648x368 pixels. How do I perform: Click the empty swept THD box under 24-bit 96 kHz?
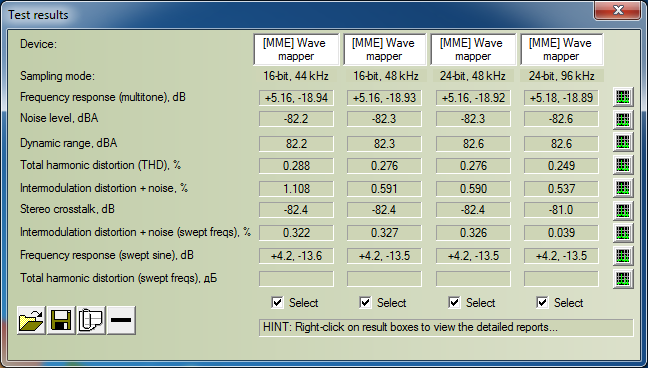coord(561,279)
